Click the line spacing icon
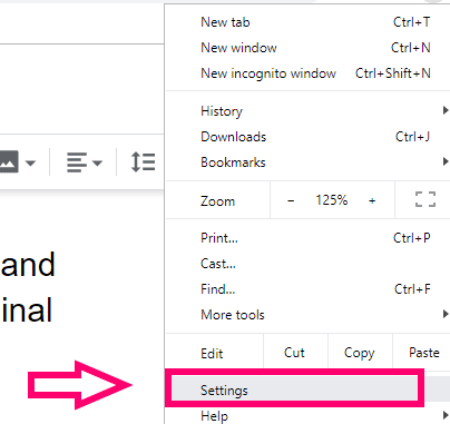The image size is (450, 424). point(143,162)
